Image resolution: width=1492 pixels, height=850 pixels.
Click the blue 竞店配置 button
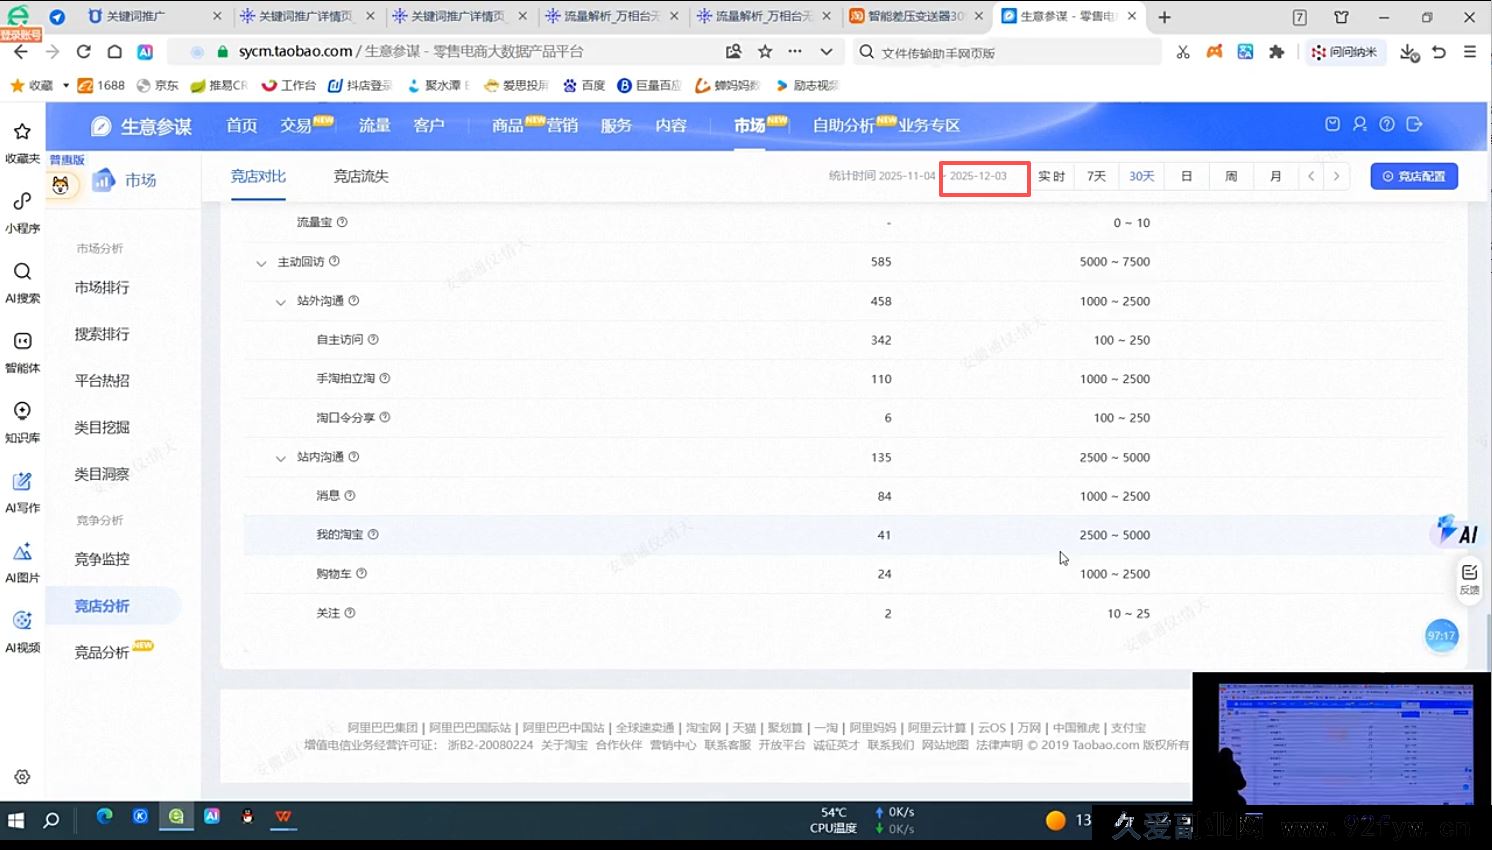click(x=1414, y=175)
